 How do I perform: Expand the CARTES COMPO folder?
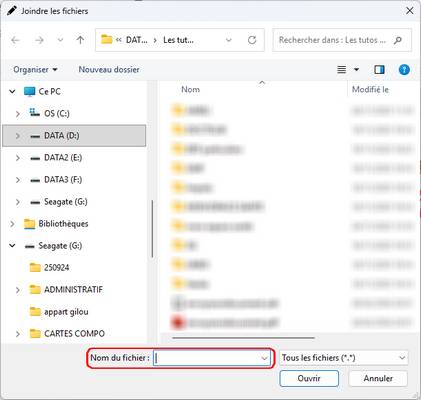tap(17, 334)
